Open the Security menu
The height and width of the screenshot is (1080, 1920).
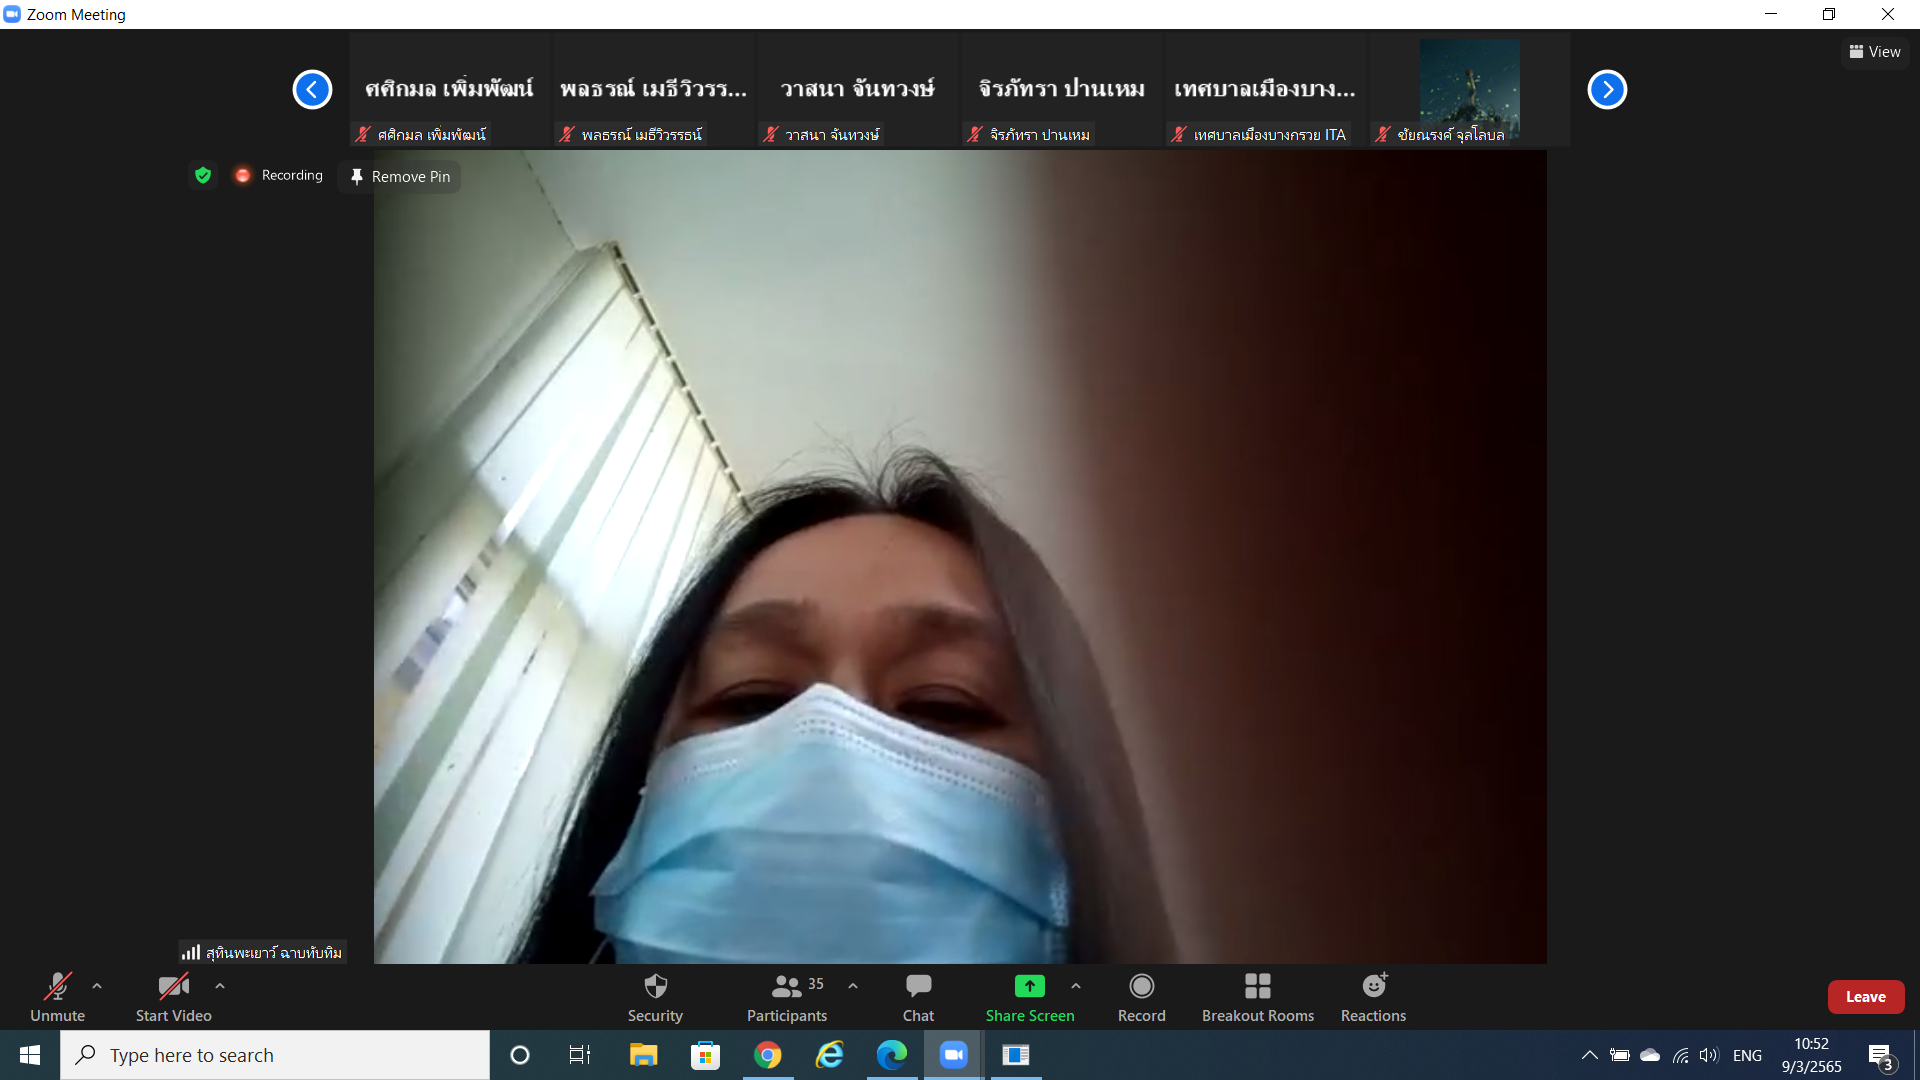click(655, 998)
